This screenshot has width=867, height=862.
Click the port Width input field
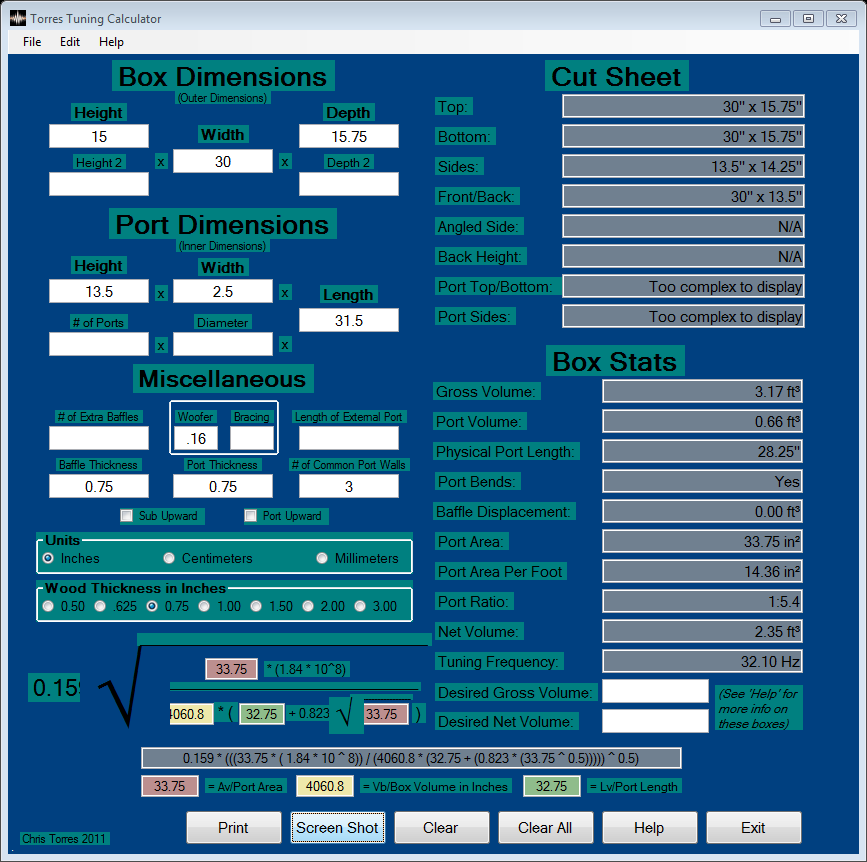(223, 291)
